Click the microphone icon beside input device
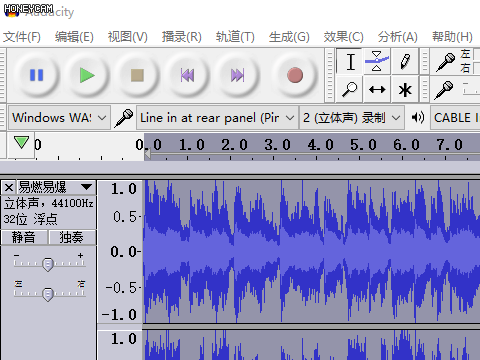 click(123, 118)
